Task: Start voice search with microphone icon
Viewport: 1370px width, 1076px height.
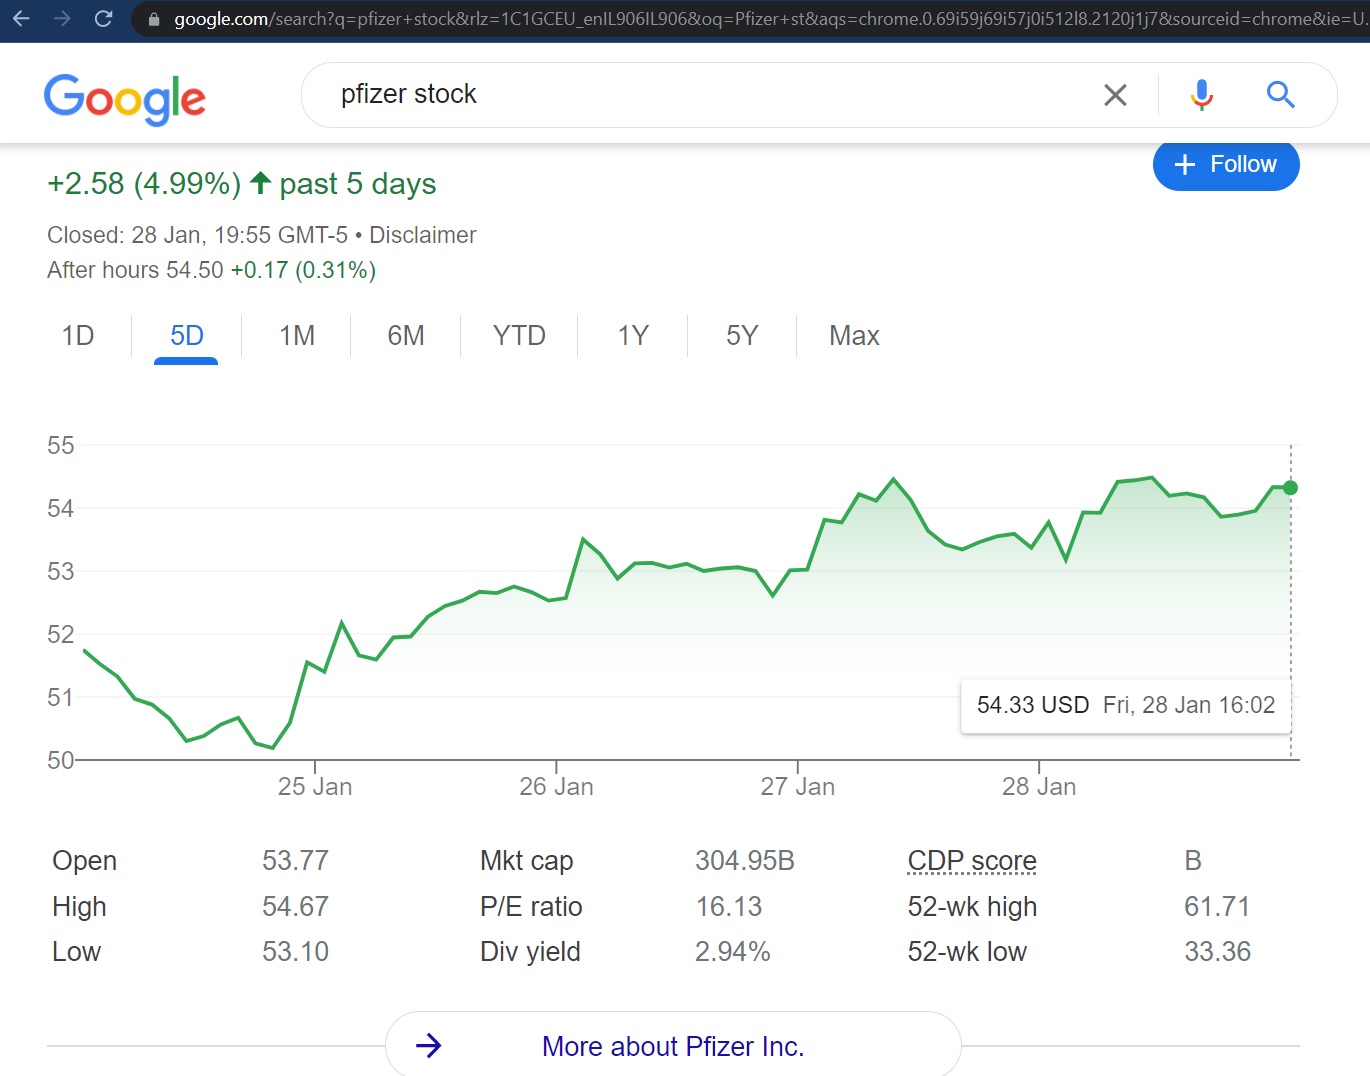Action: click(1202, 95)
